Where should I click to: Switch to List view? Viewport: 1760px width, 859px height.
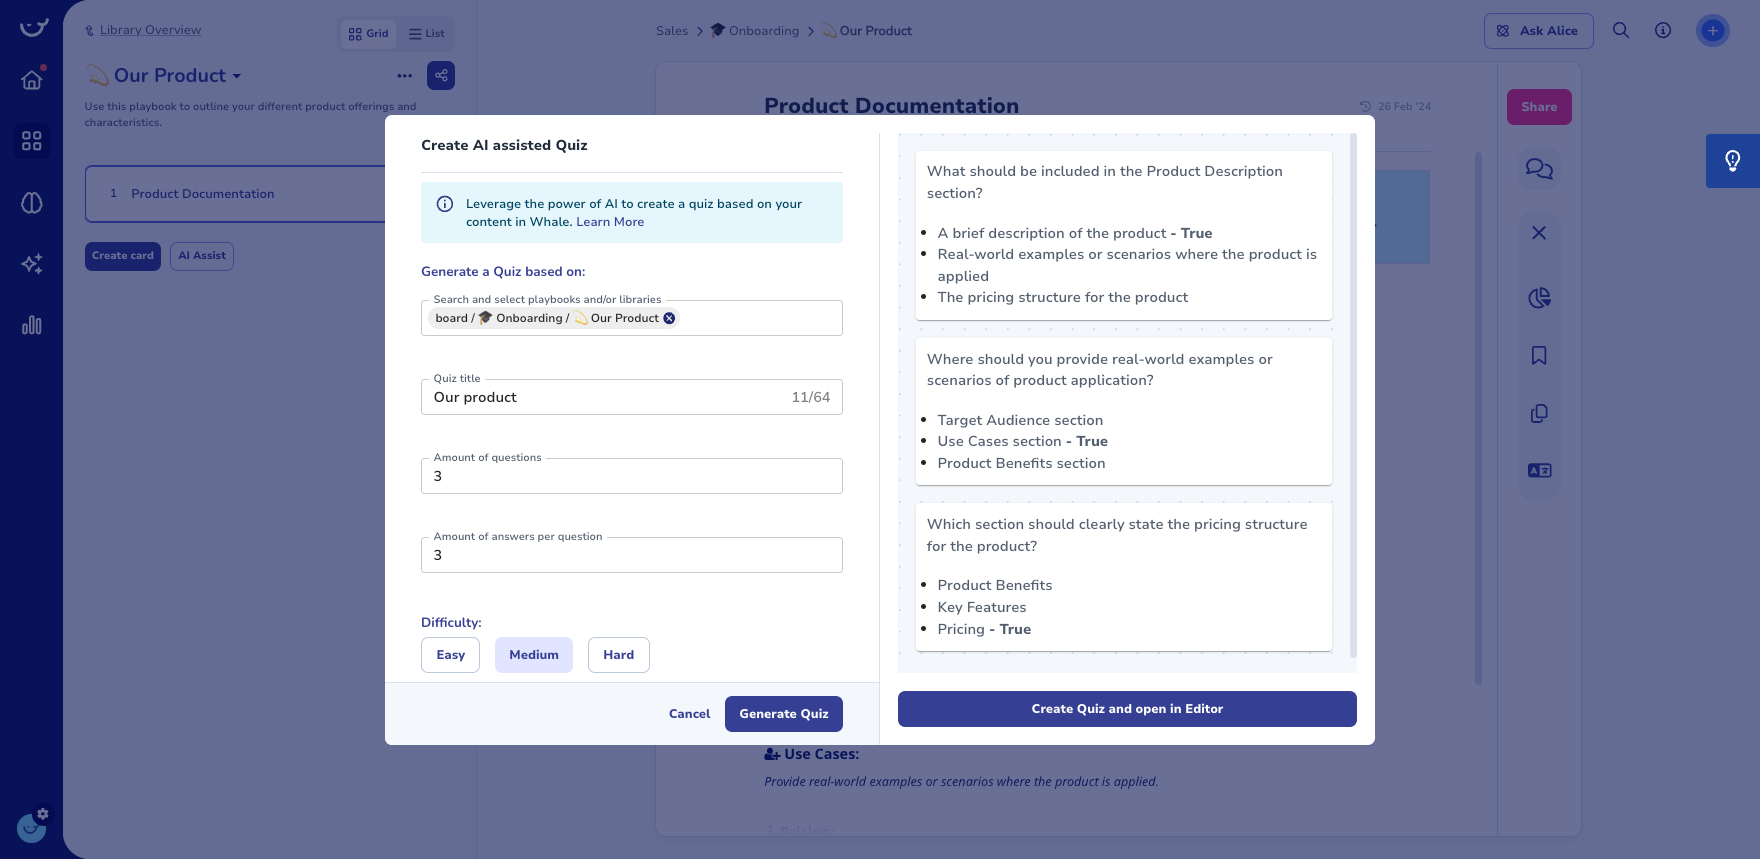click(x=427, y=34)
